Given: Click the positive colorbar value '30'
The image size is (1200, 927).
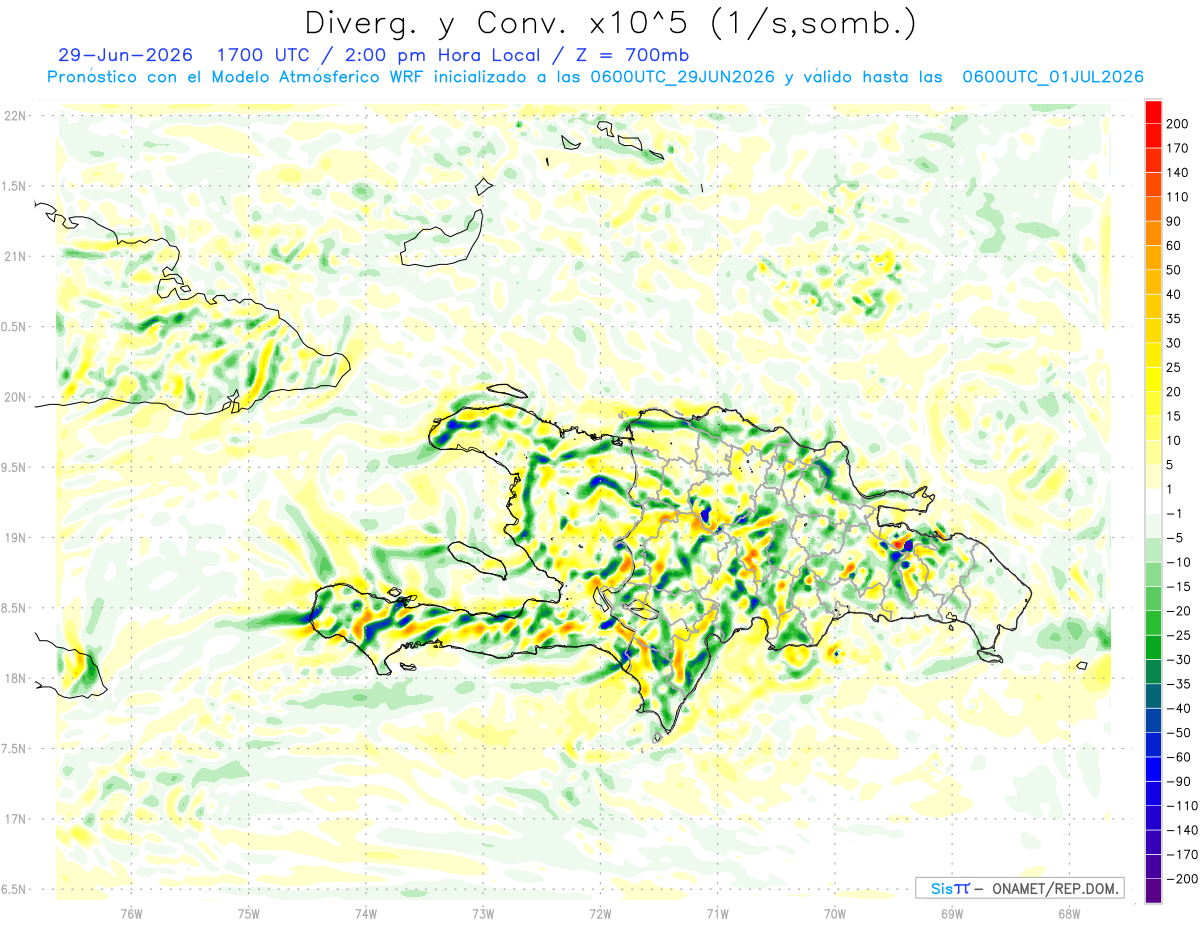Looking at the screenshot, I should [x=1175, y=344].
